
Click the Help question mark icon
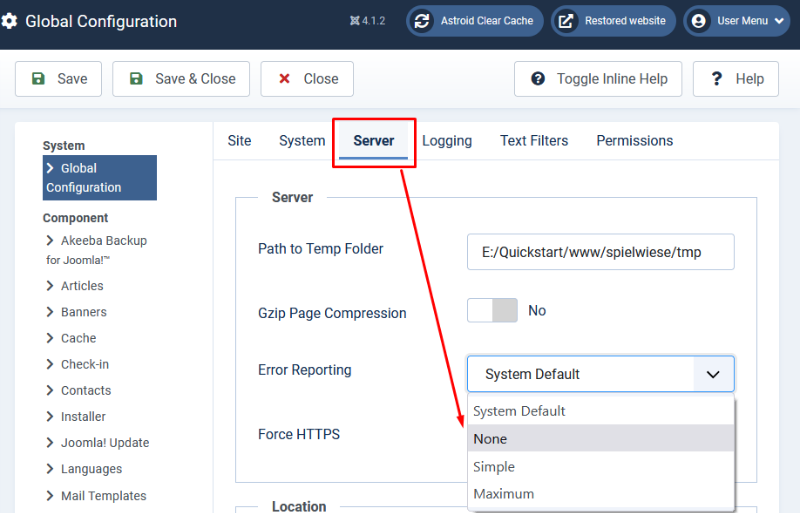pos(717,79)
